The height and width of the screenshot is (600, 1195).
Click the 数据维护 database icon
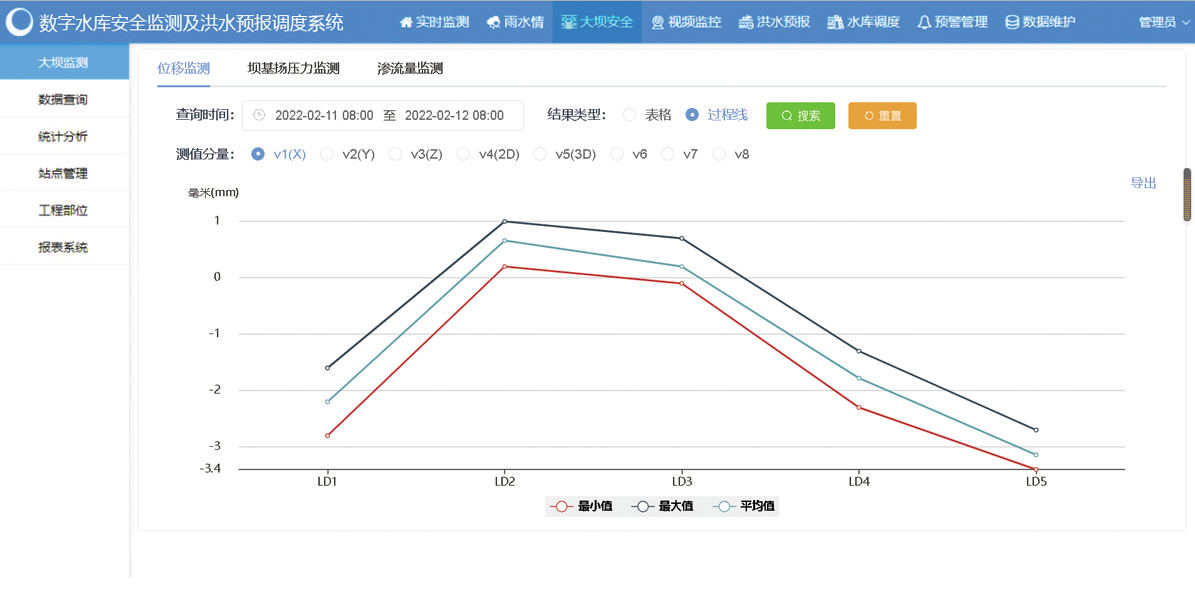(1012, 22)
